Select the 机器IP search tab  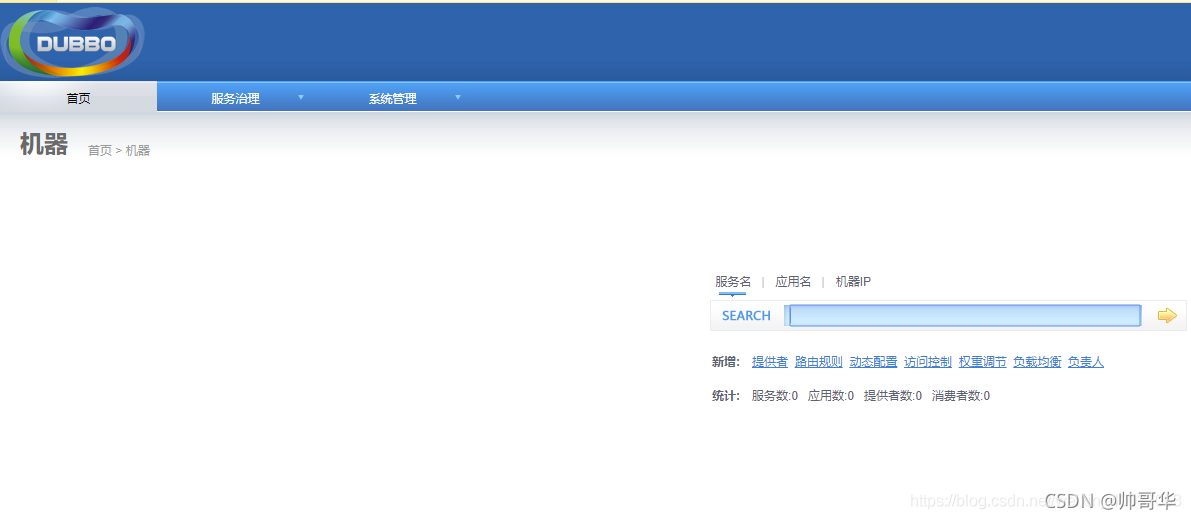[853, 282]
